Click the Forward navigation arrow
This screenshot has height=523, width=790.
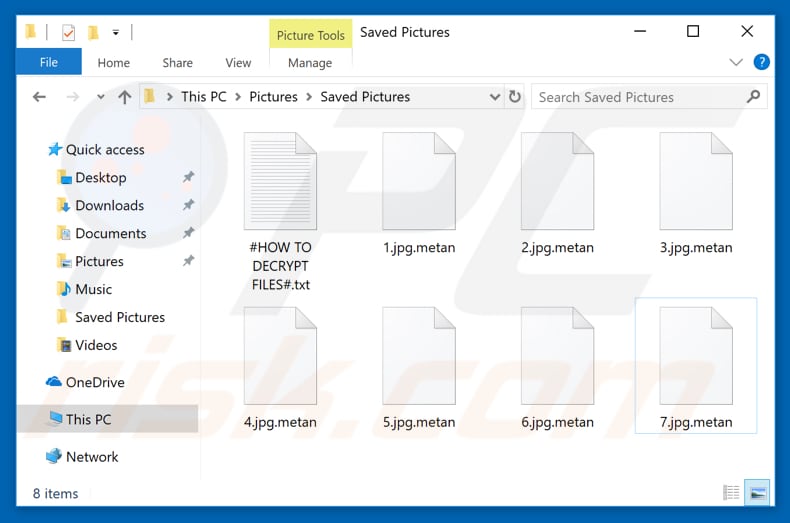tap(73, 97)
